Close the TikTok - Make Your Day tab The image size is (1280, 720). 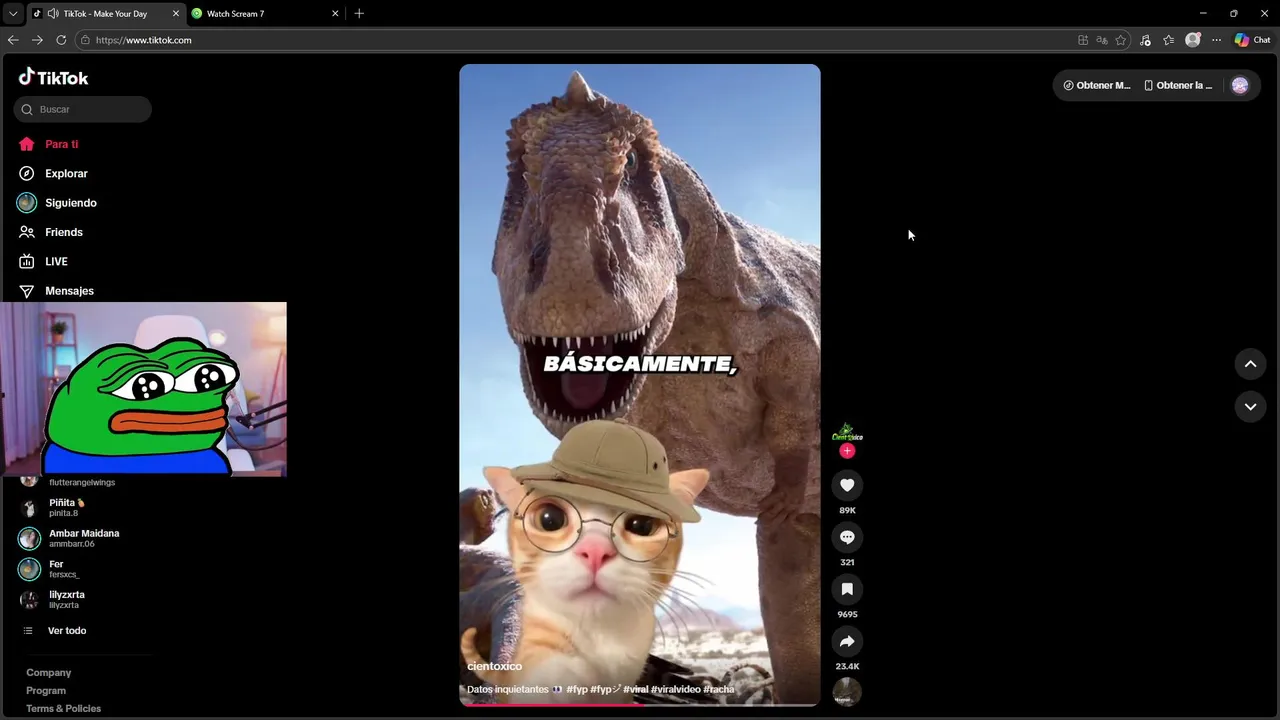(176, 14)
